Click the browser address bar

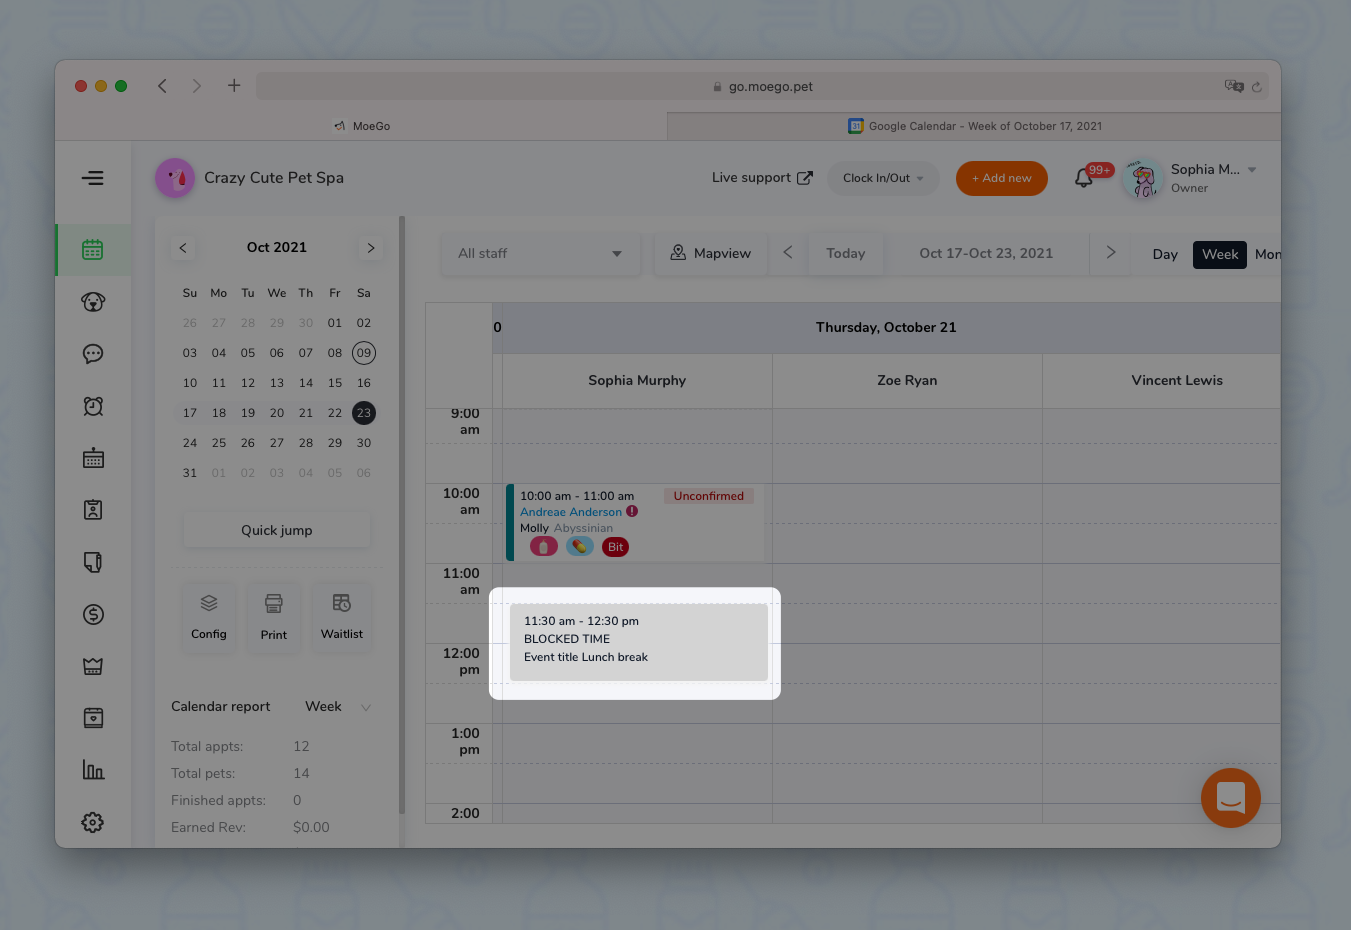(763, 86)
